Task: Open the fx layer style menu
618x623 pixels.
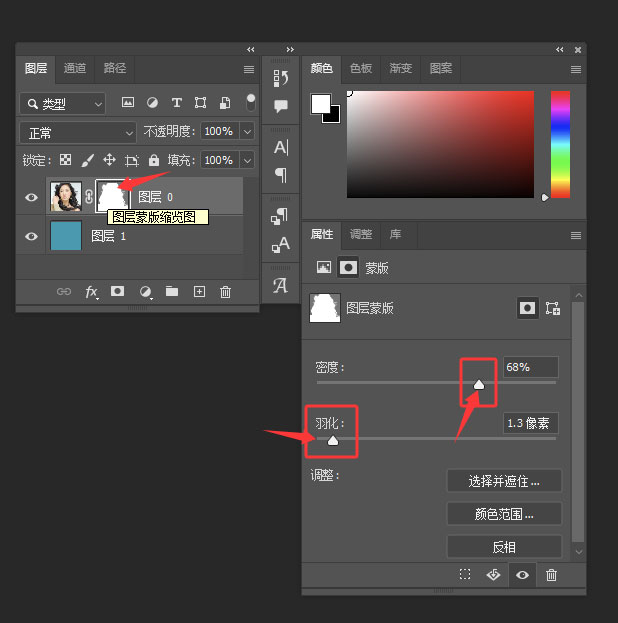Action: pyautogui.click(x=91, y=292)
